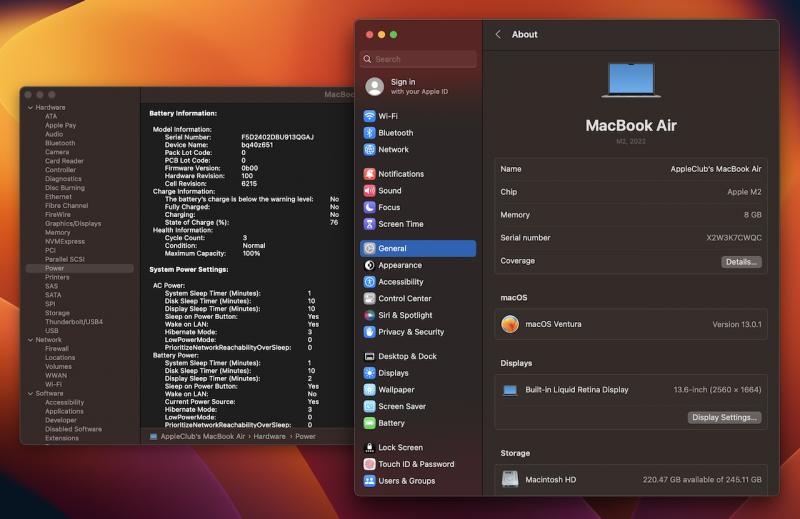Select Graphics/Displays in Hardware list
The image size is (800, 519).
(x=73, y=224)
